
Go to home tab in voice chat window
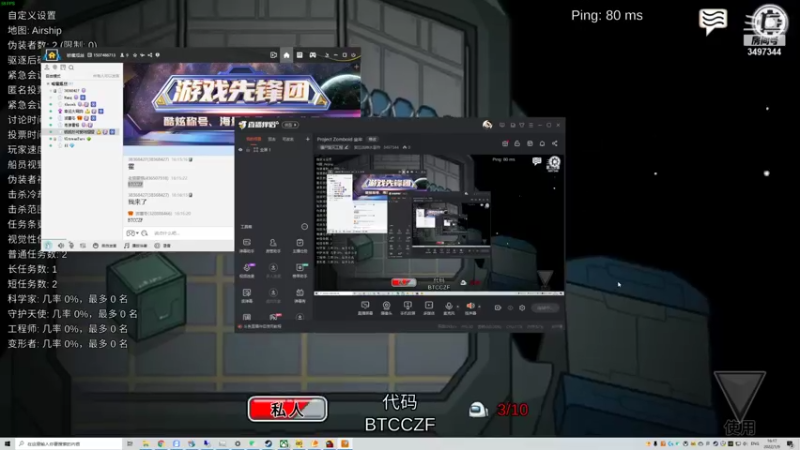pos(286,55)
